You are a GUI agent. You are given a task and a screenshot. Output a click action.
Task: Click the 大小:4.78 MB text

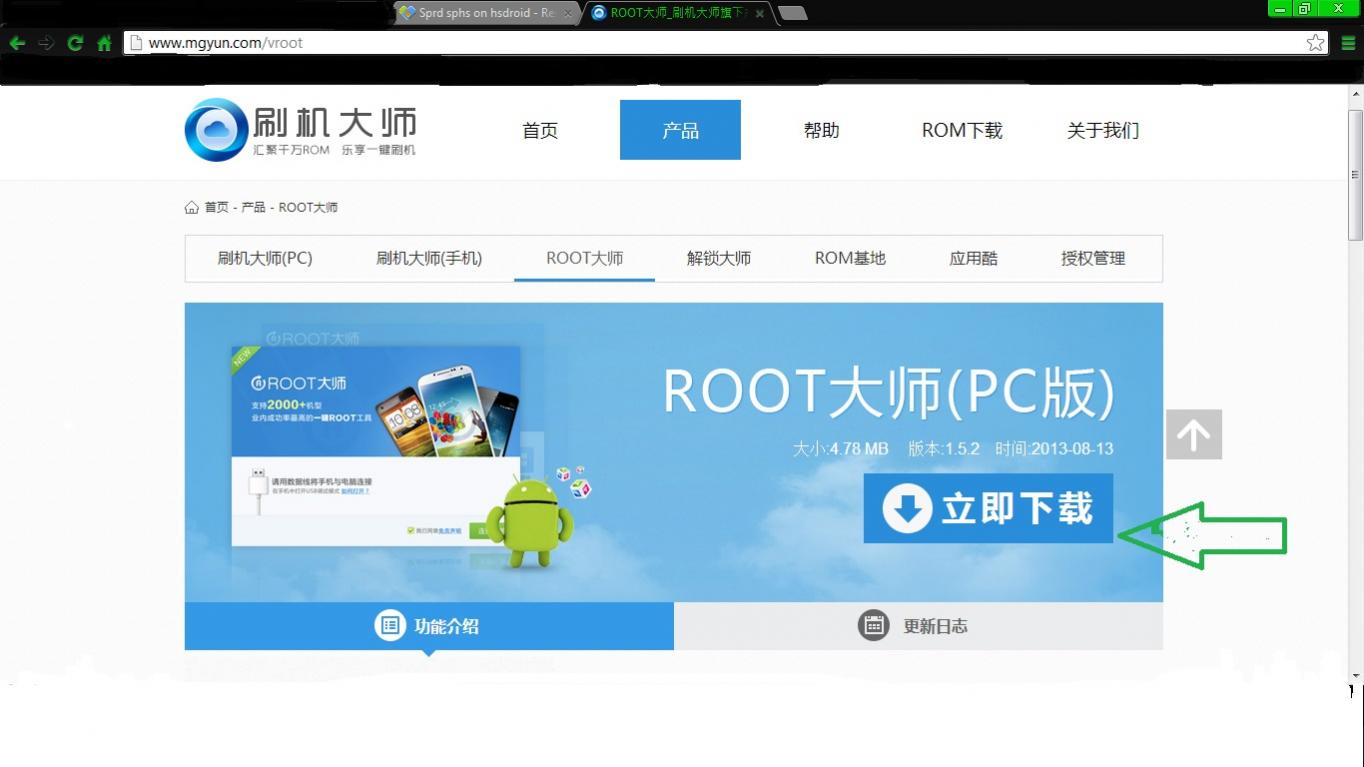coord(840,449)
